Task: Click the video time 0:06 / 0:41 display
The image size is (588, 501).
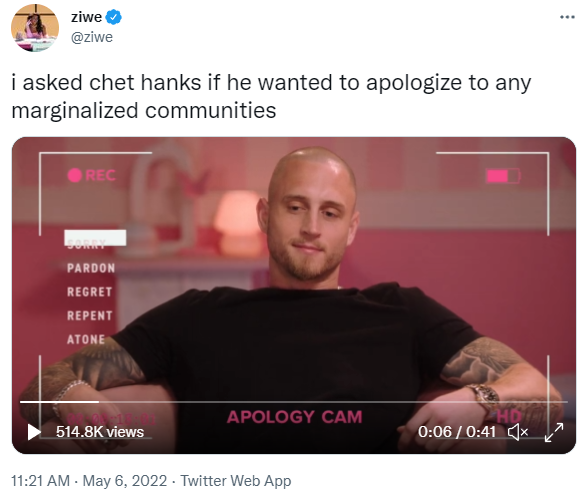Action: point(457,432)
